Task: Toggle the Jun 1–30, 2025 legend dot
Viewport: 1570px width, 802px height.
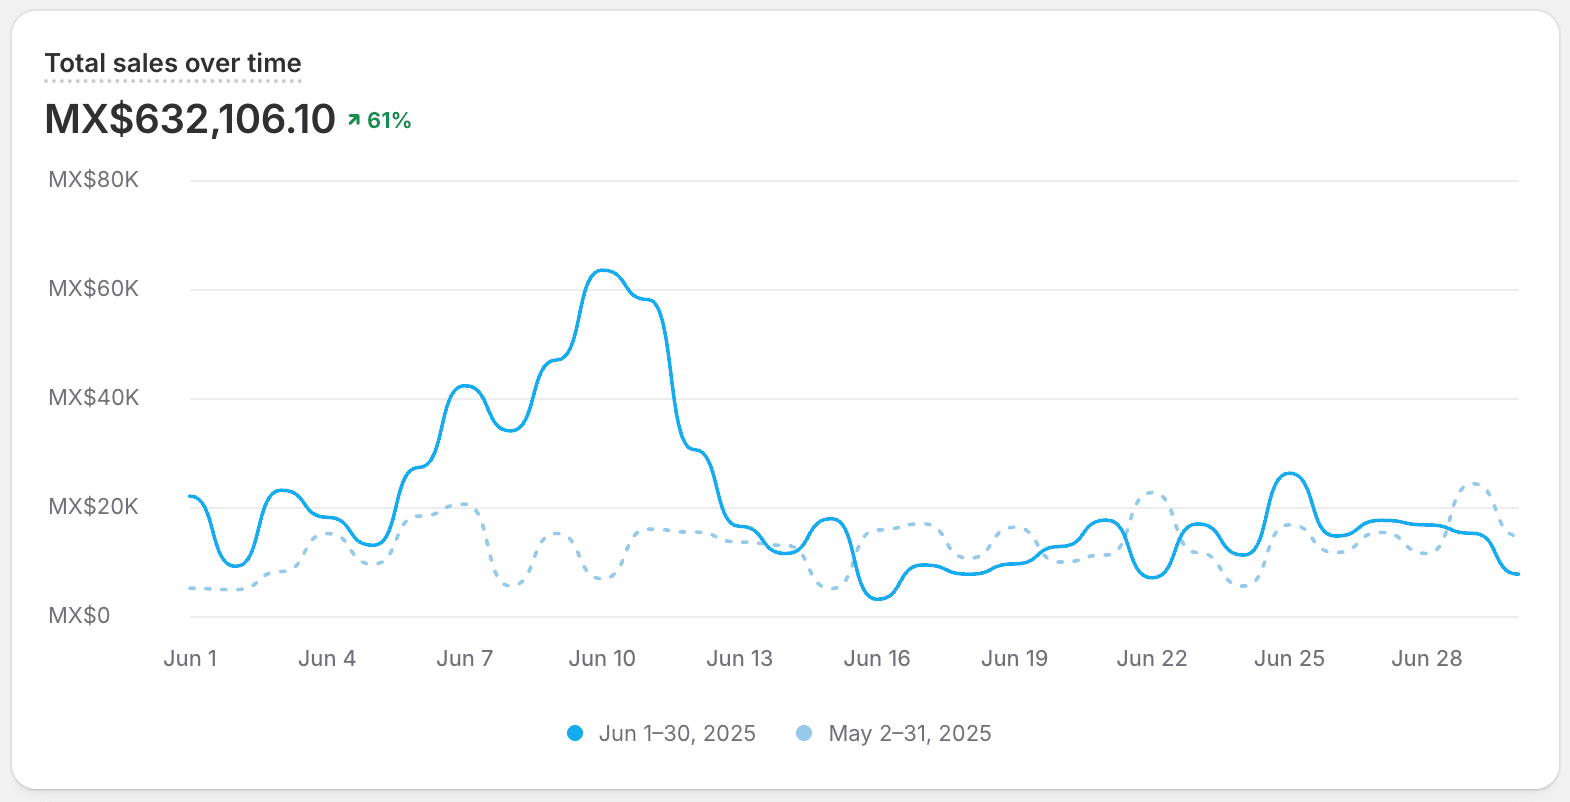Action: tap(575, 733)
